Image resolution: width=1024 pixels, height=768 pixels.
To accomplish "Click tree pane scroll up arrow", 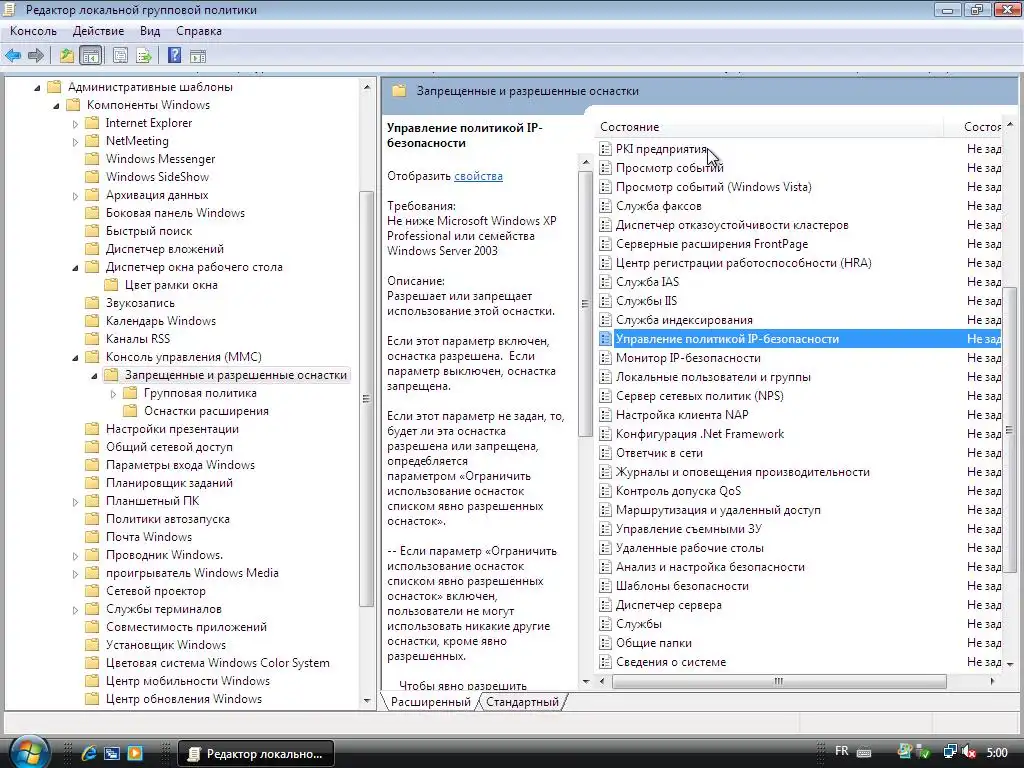I will pyautogui.click(x=366, y=87).
